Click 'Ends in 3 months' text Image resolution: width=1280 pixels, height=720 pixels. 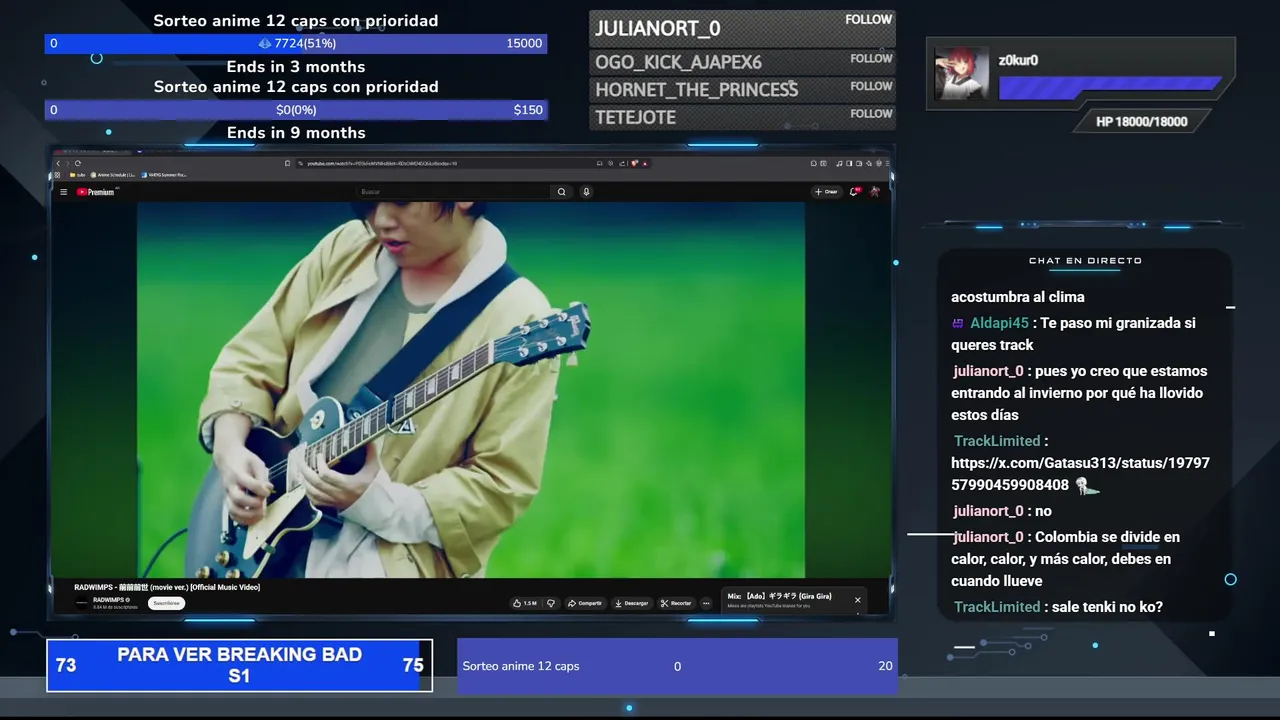[x=296, y=67]
